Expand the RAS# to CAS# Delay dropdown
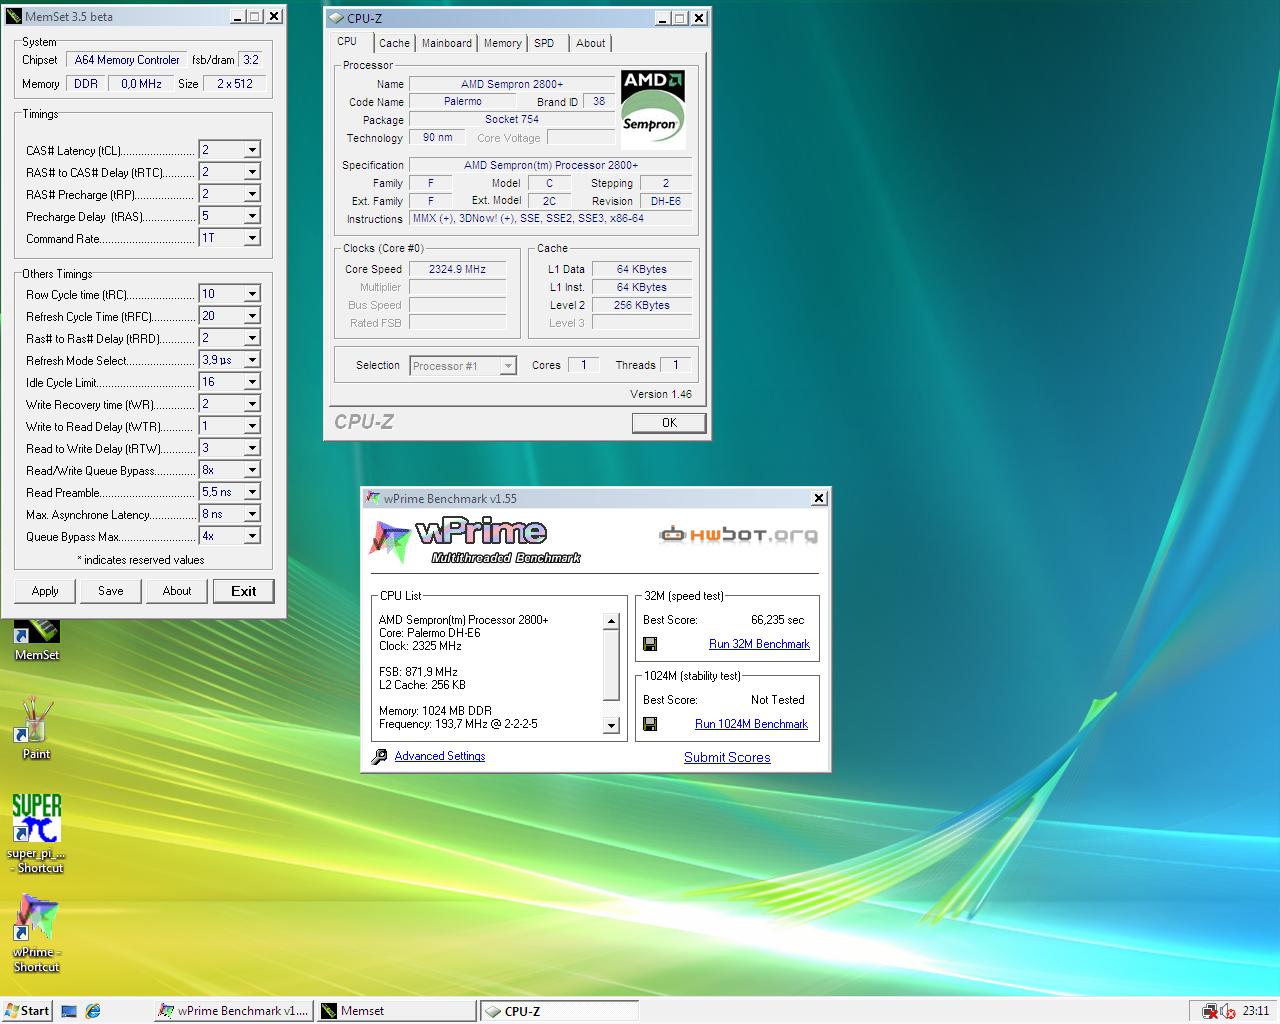 point(252,172)
